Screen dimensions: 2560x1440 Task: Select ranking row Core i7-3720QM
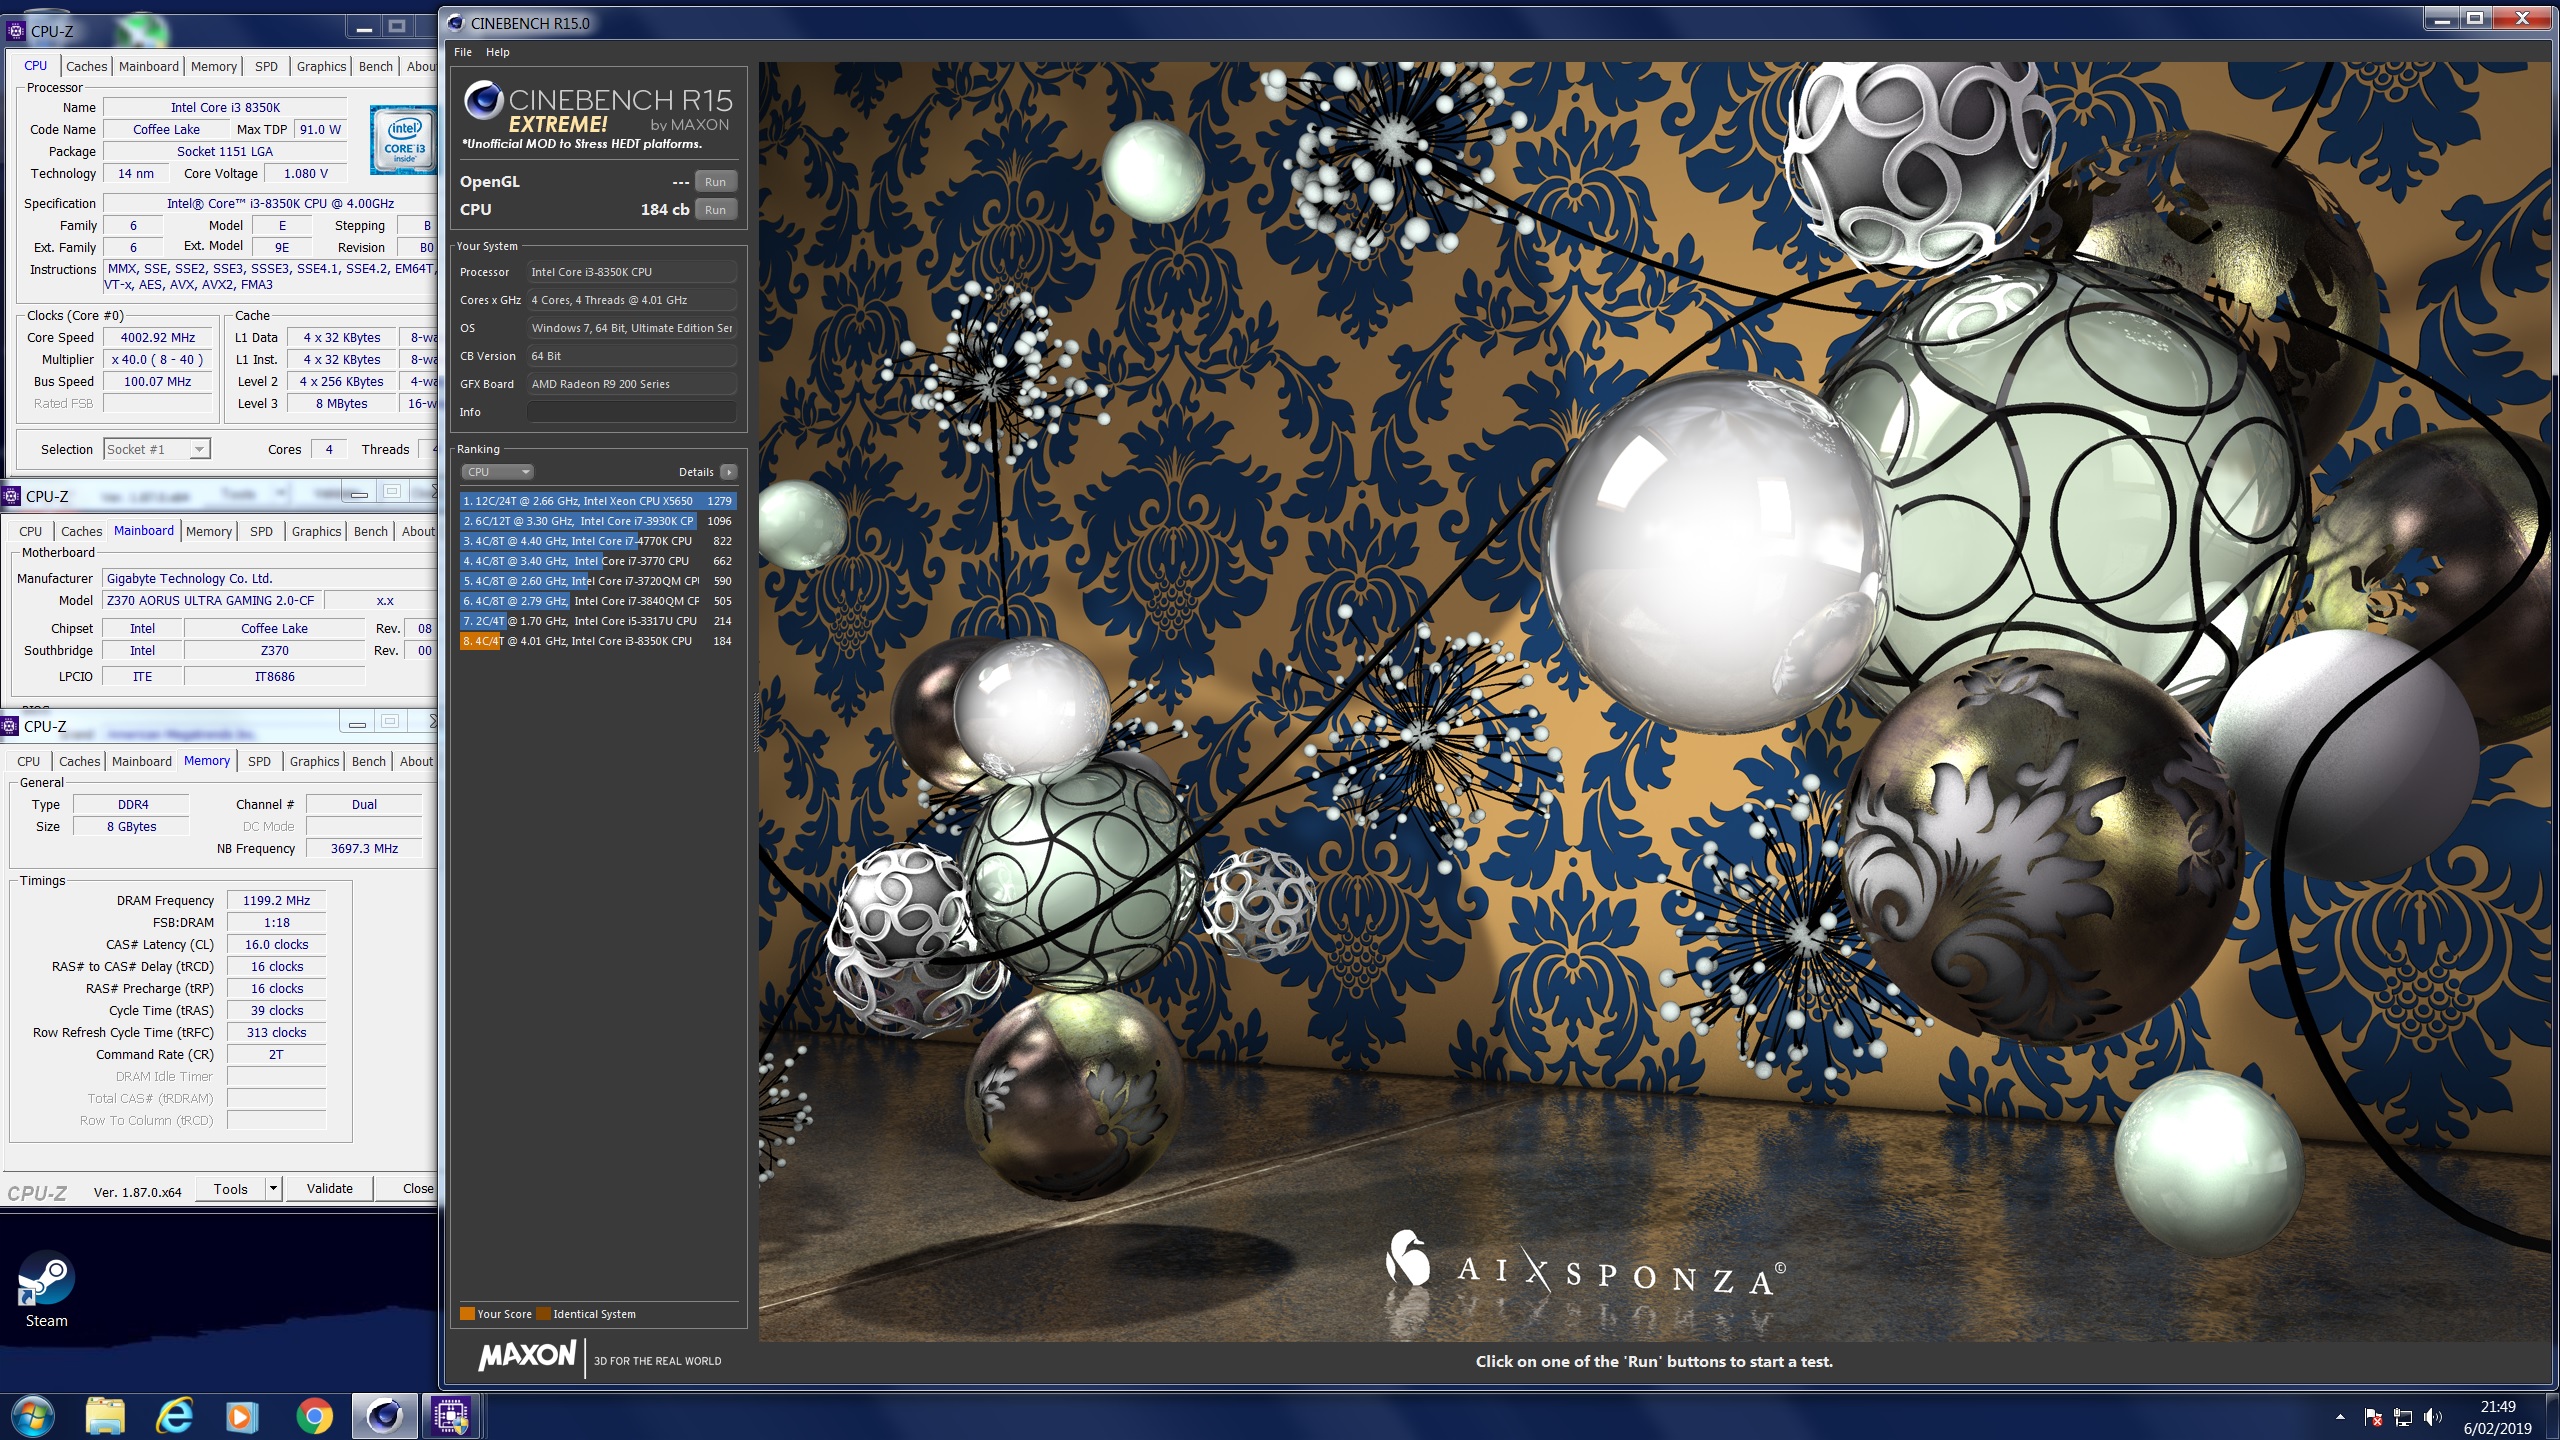[x=598, y=581]
